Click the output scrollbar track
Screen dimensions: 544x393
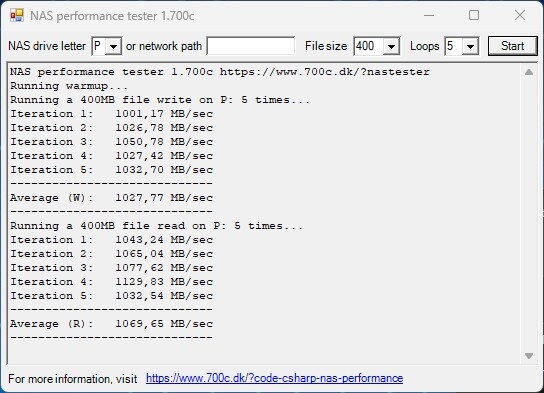[x=529, y=214]
